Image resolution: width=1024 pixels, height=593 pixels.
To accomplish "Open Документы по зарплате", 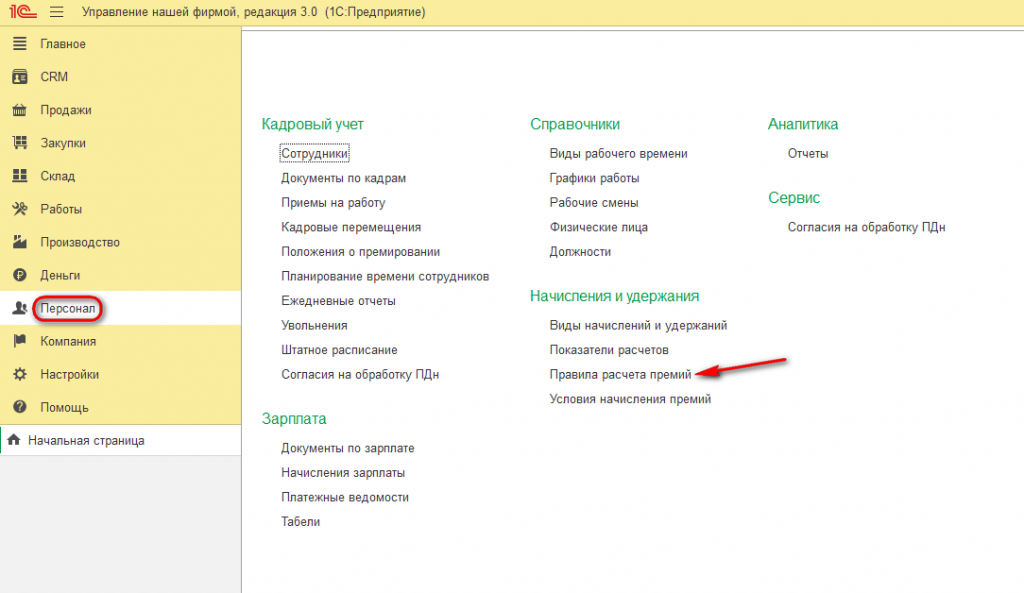I will (347, 448).
